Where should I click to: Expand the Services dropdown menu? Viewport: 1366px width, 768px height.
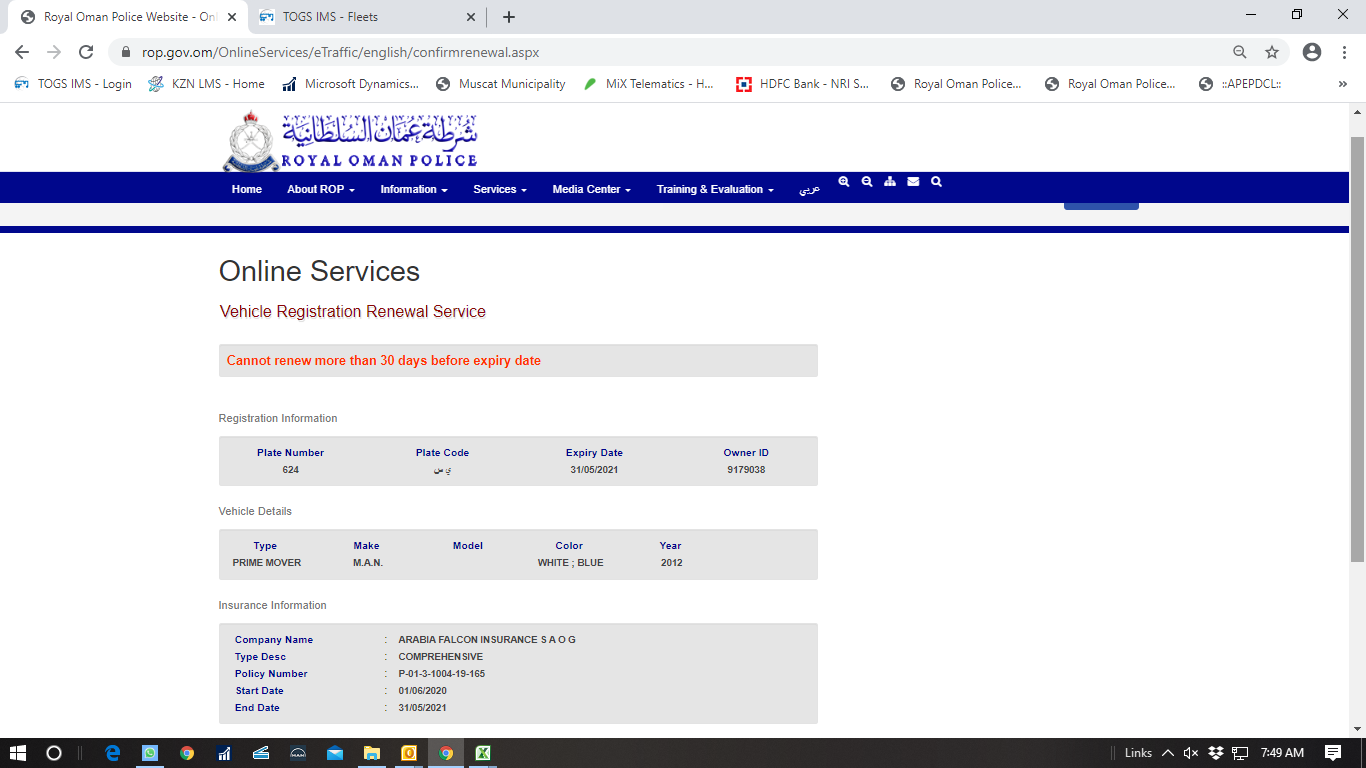point(499,189)
